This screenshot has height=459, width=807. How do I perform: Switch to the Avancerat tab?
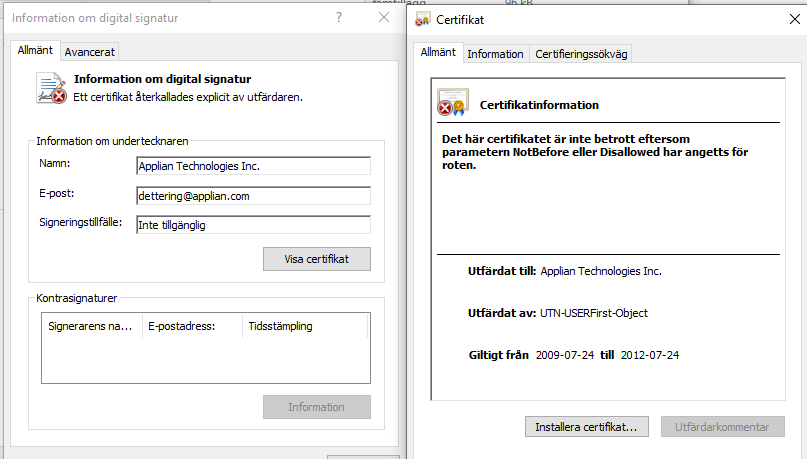point(90,52)
